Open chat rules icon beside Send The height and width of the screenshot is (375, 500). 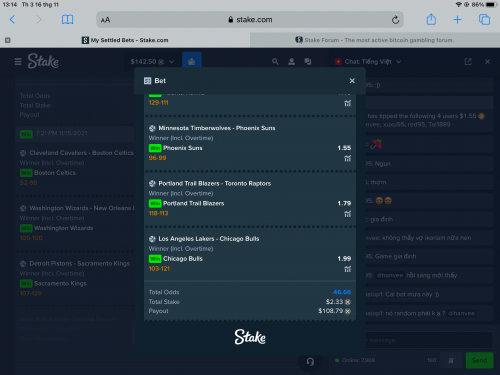tap(451, 361)
